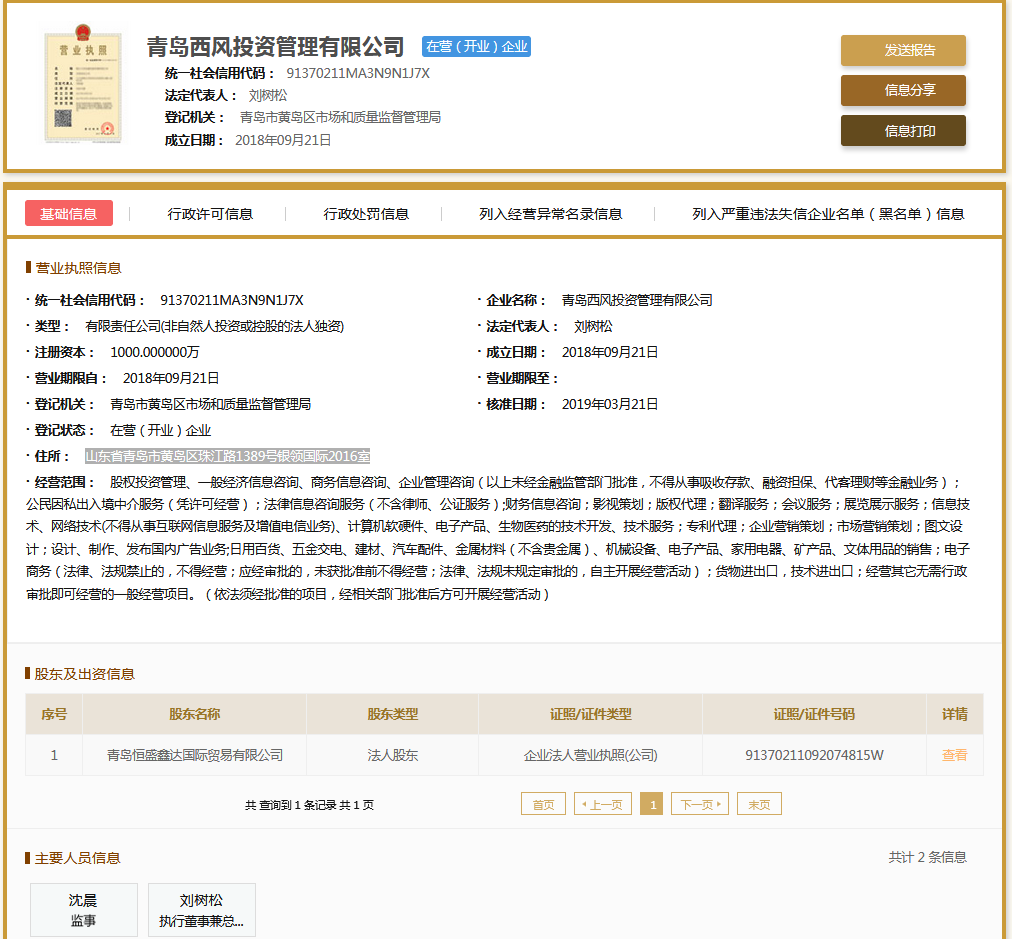
Task: Switch to the 行政许可信息 tab
Action: coord(210,214)
